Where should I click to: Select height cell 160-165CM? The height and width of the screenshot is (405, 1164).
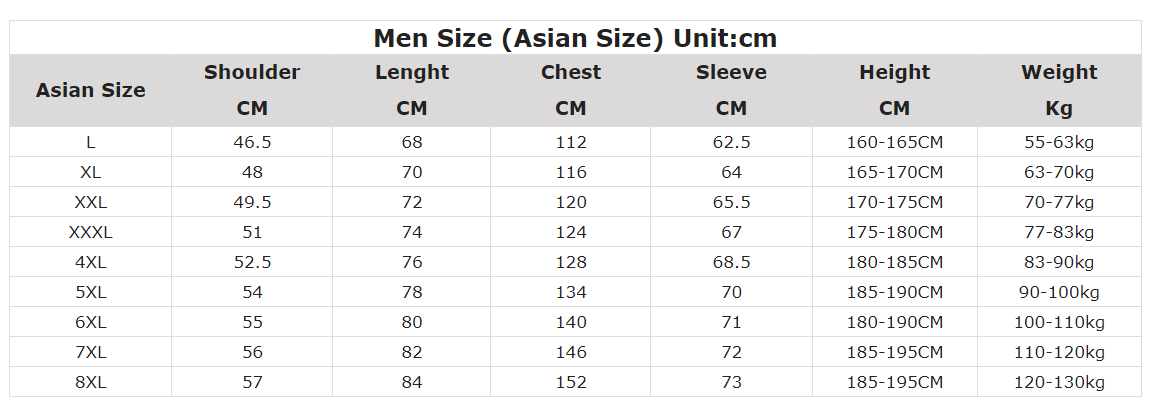coord(895,142)
